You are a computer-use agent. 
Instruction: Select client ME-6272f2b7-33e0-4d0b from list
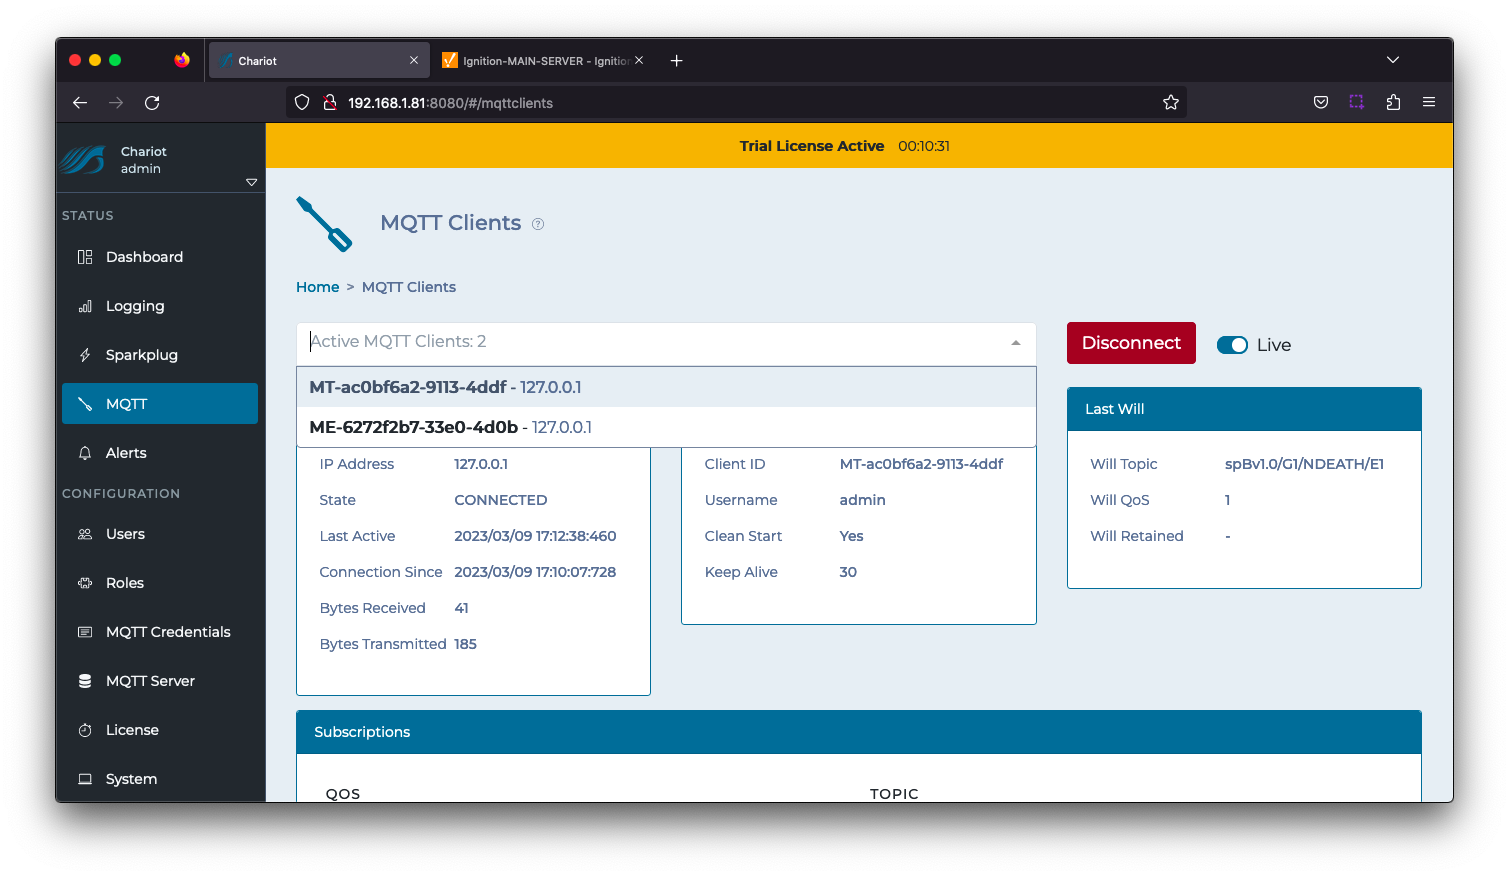pyautogui.click(x=666, y=427)
